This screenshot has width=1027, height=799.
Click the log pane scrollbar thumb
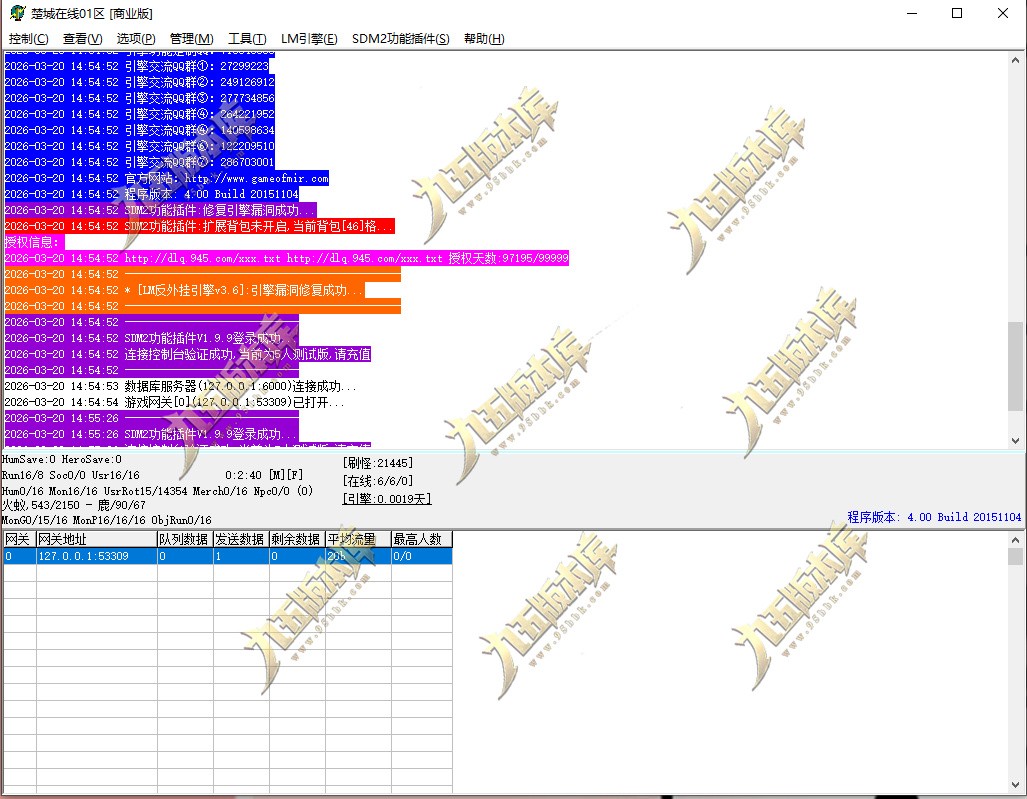1015,366
